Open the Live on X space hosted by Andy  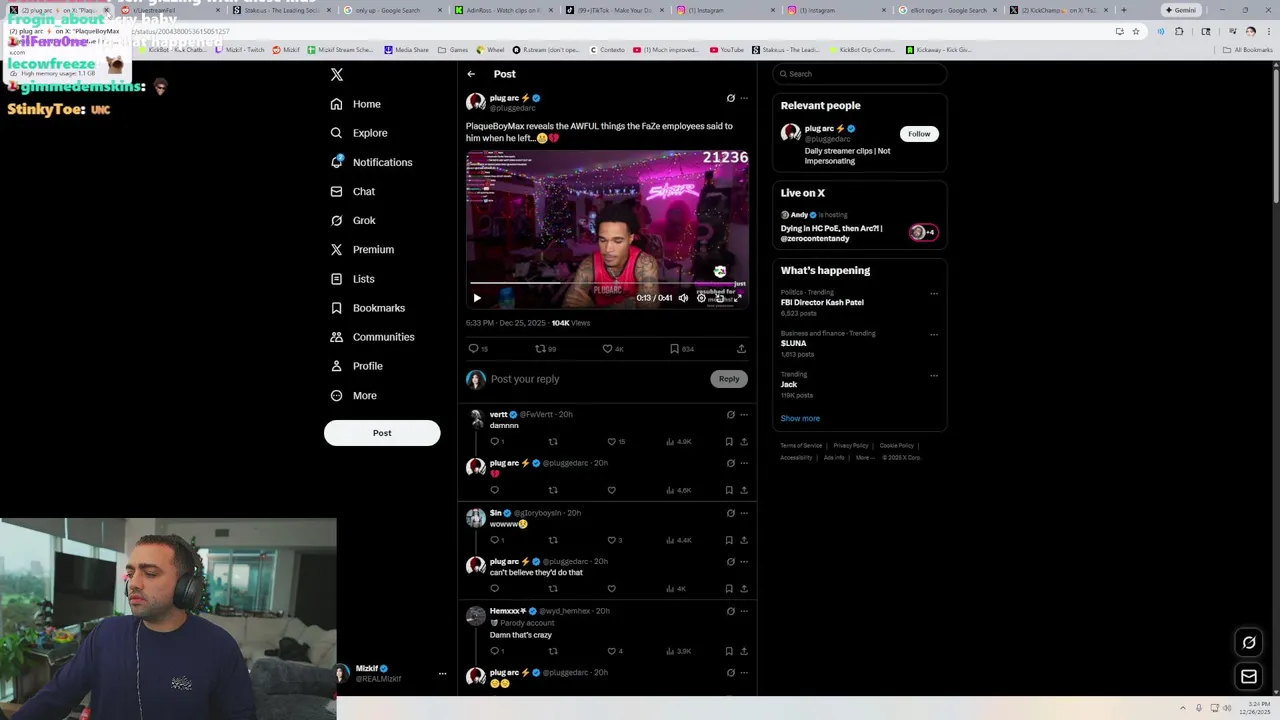tap(859, 227)
